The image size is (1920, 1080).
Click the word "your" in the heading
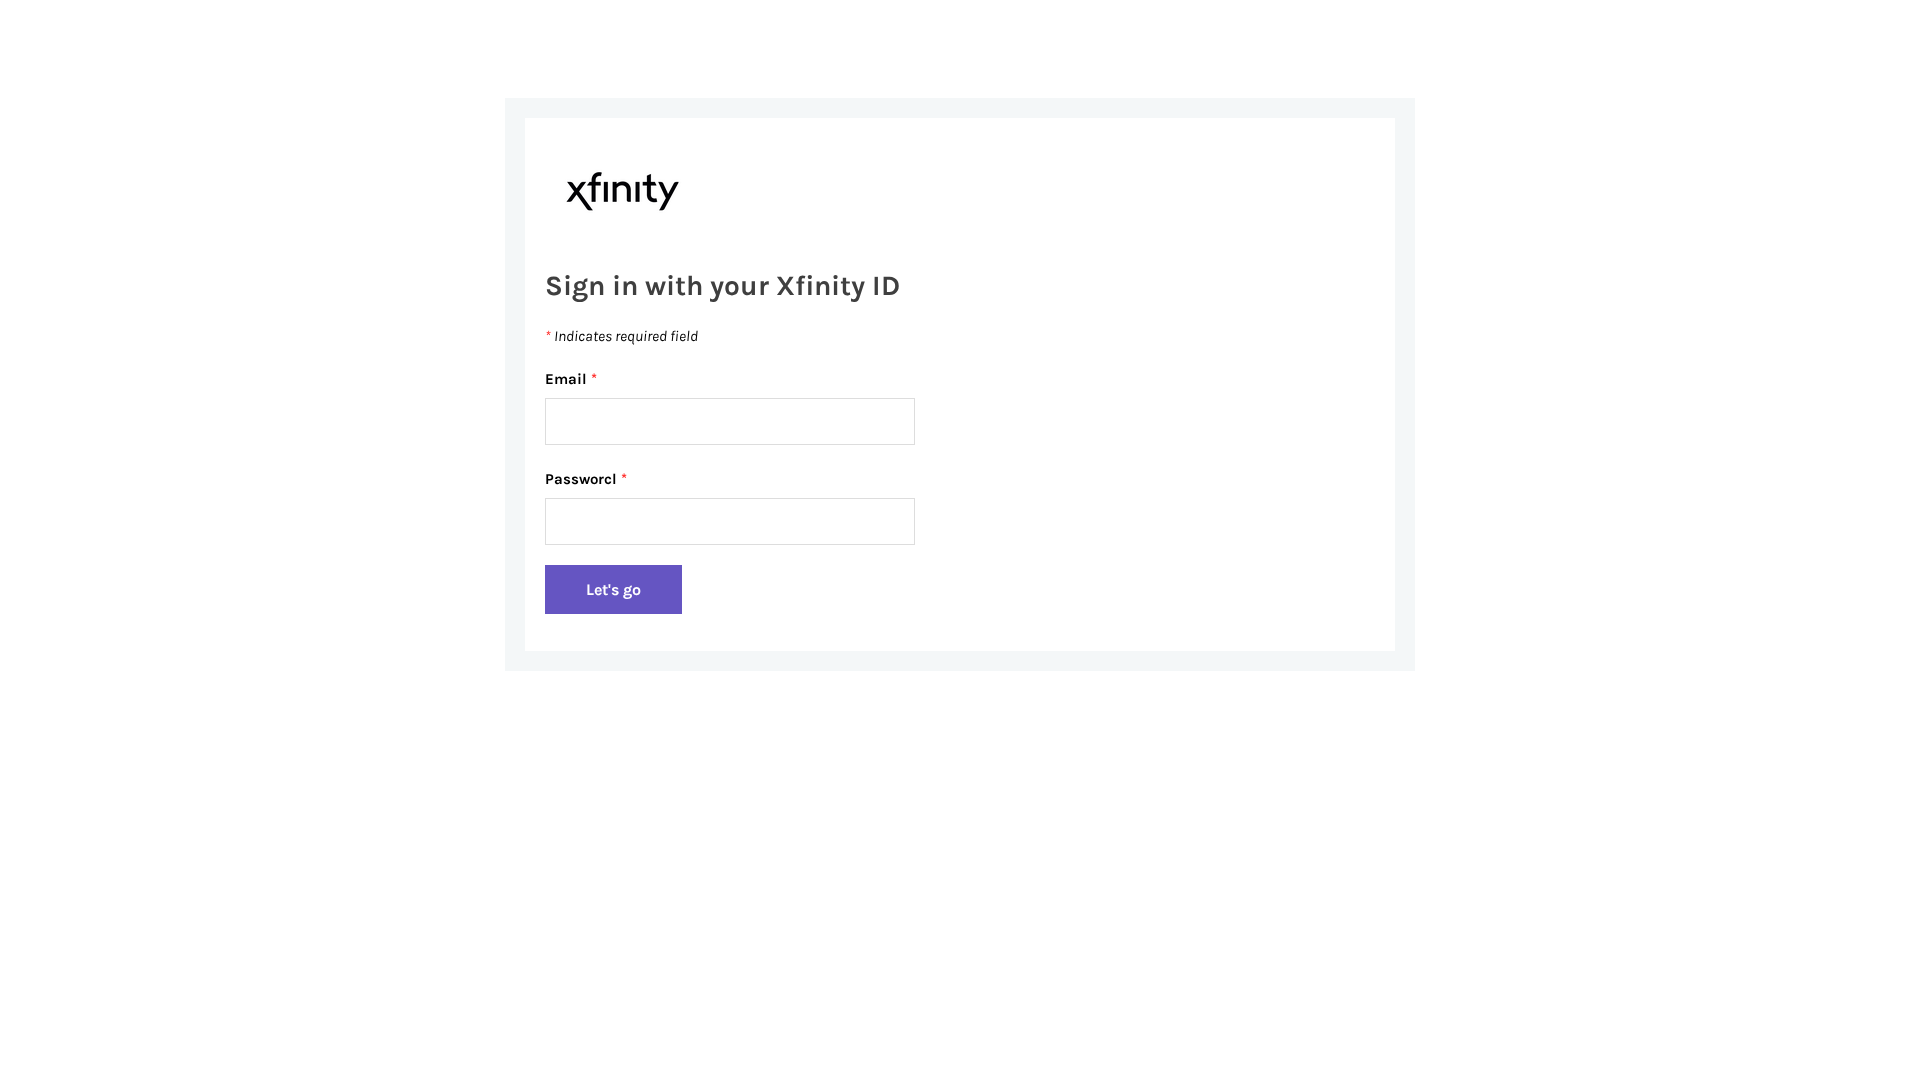pyautogui.click(x=739, y=287)
